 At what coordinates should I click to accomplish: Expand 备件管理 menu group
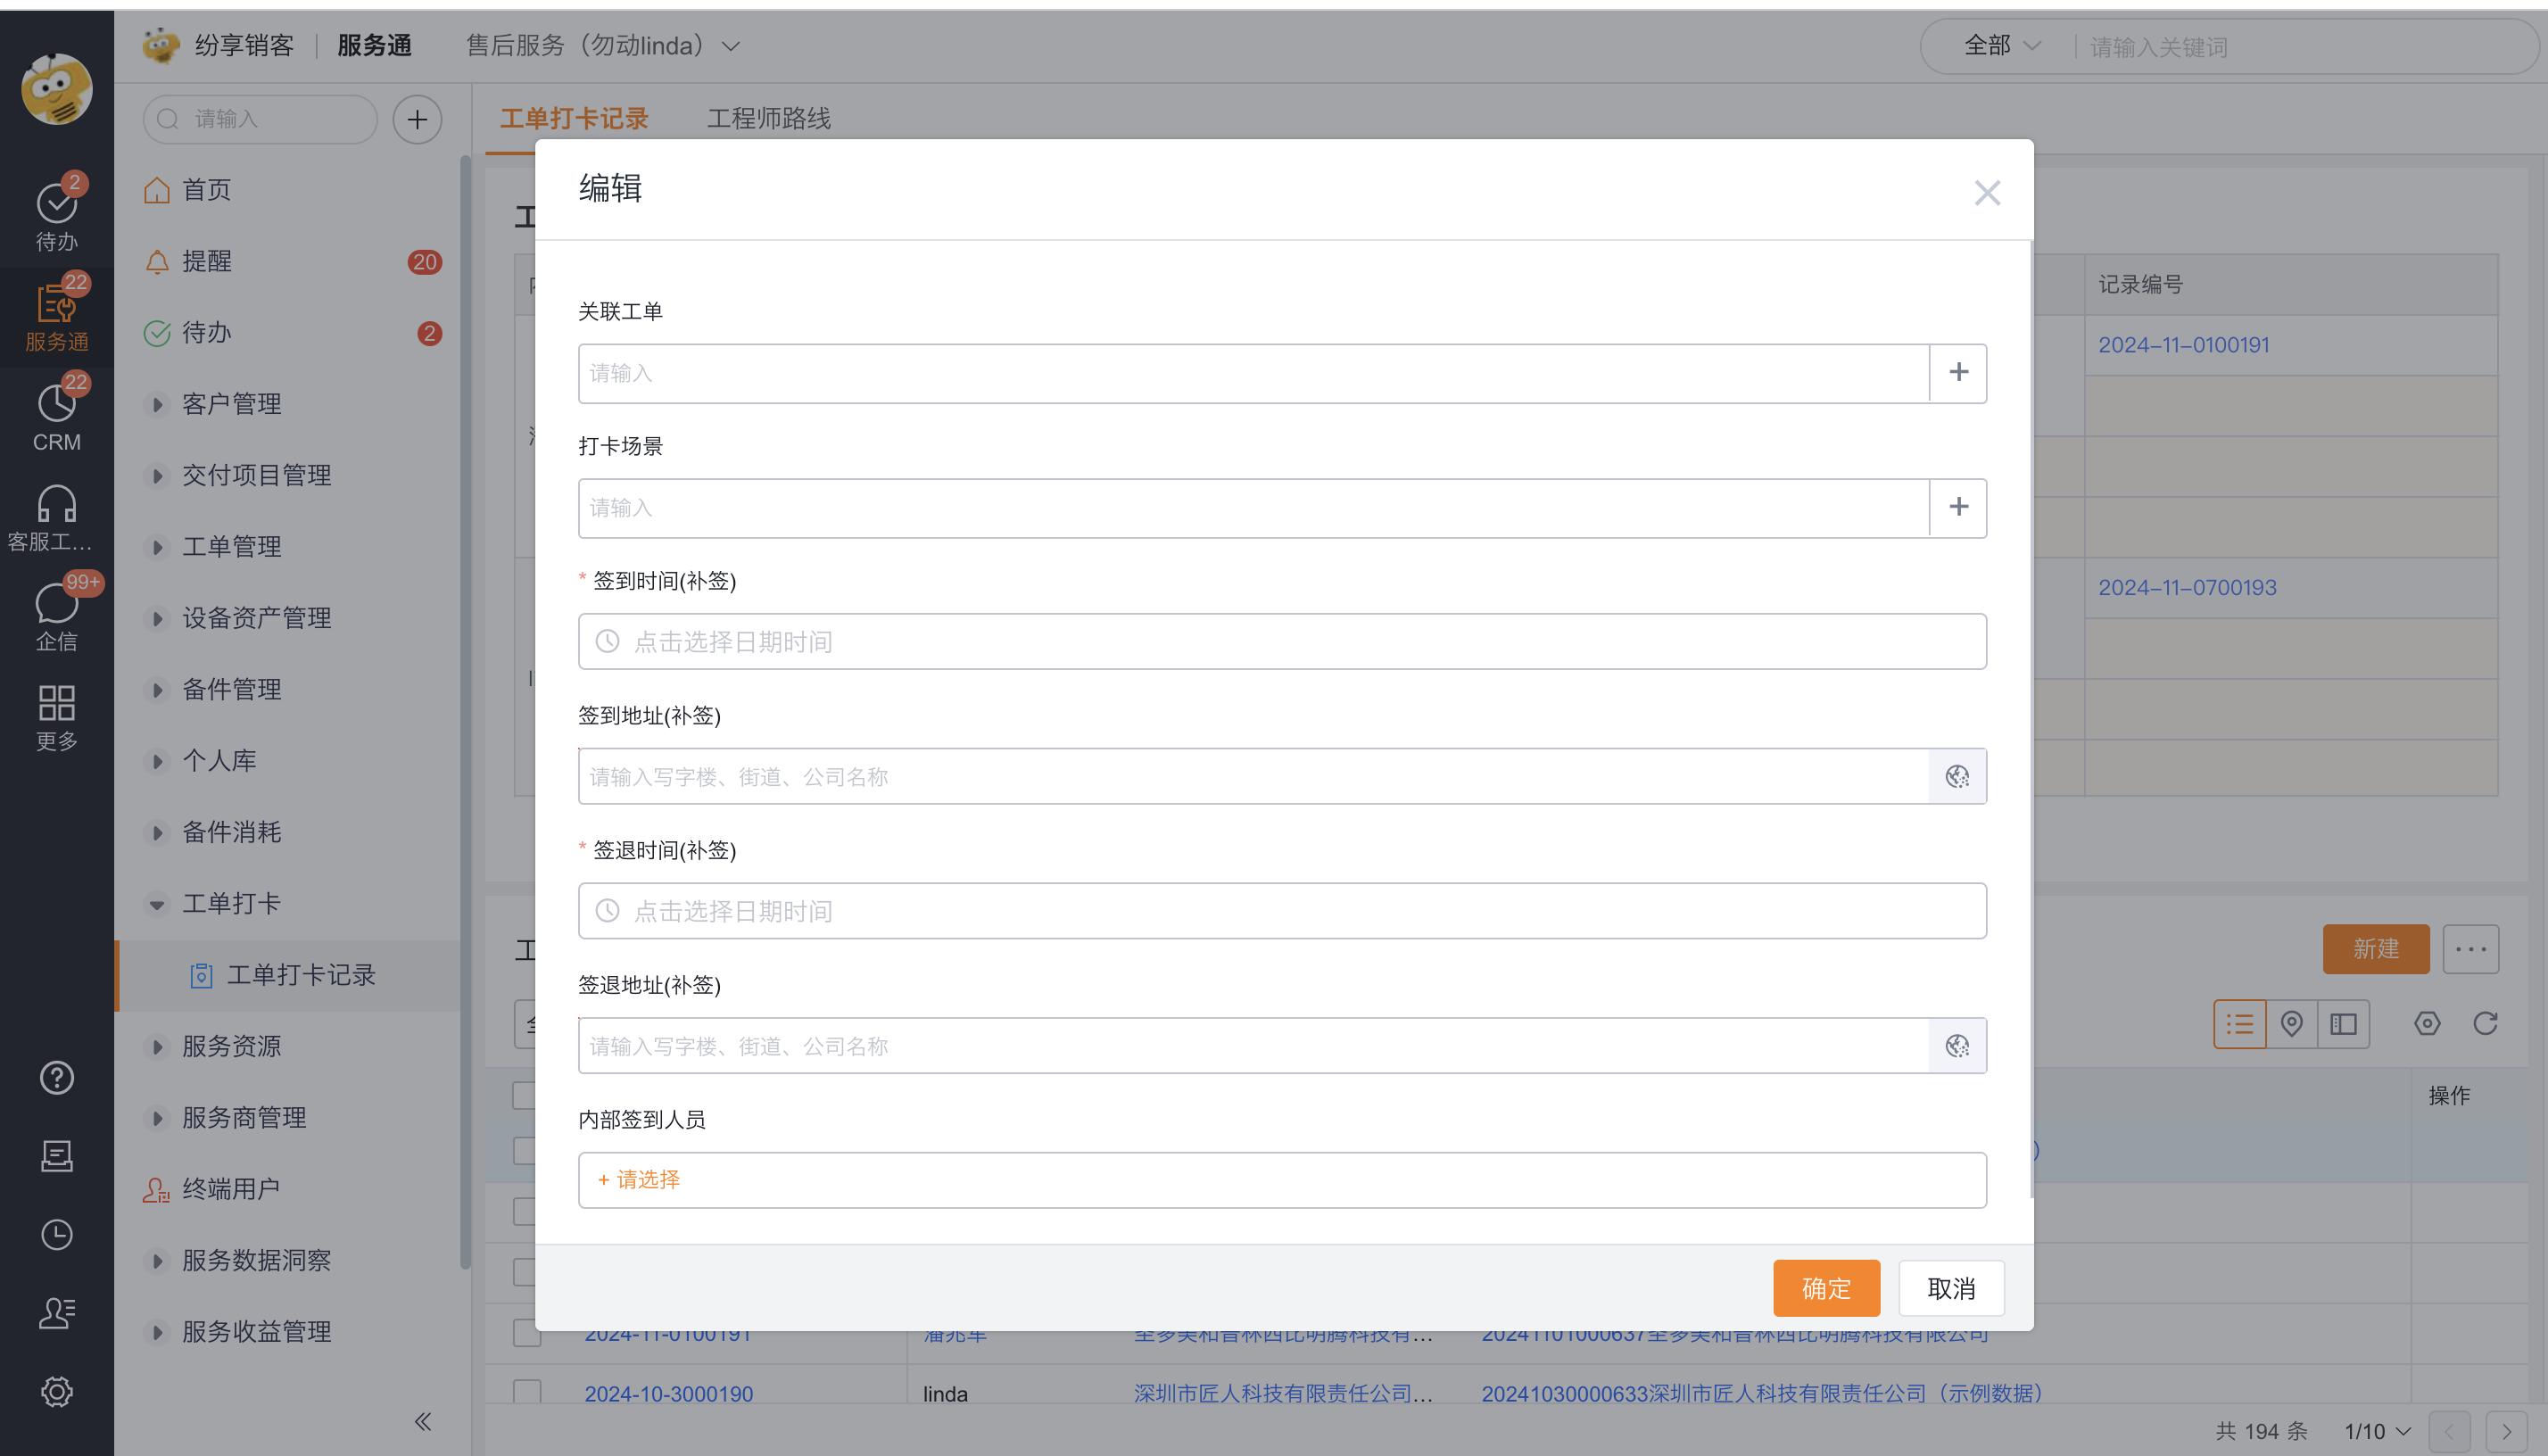(x=157, y=690)
